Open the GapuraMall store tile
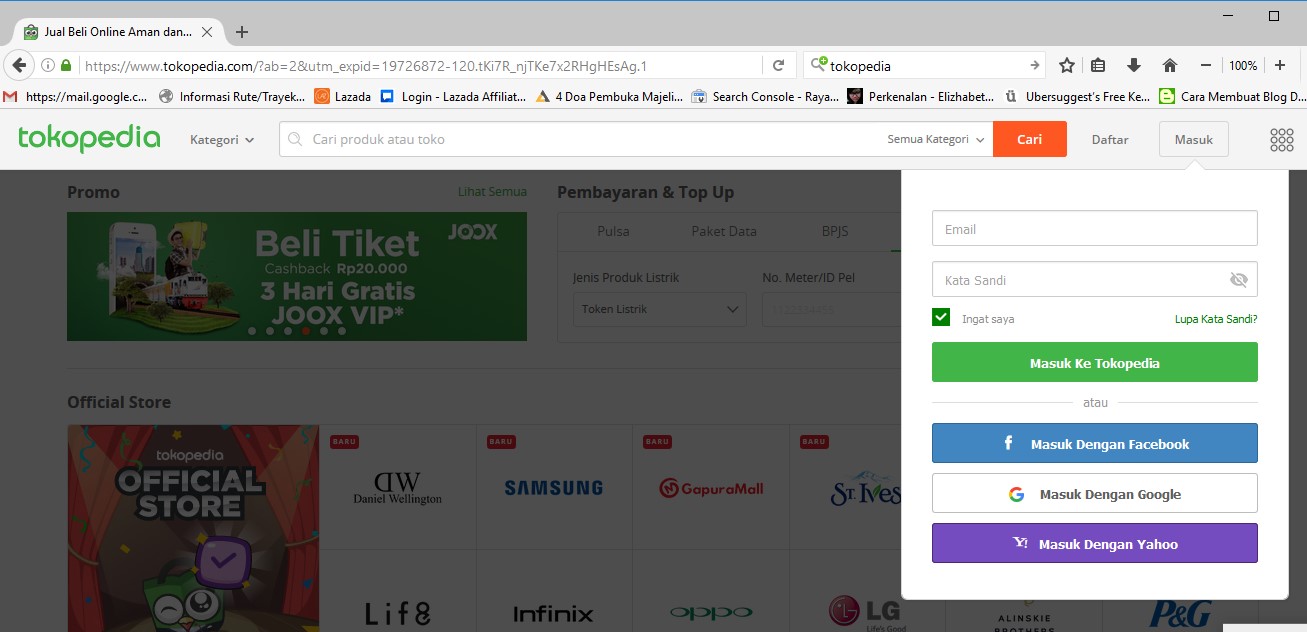The height and width of the screenshot is (632, 1307). [x=711, y=487]
